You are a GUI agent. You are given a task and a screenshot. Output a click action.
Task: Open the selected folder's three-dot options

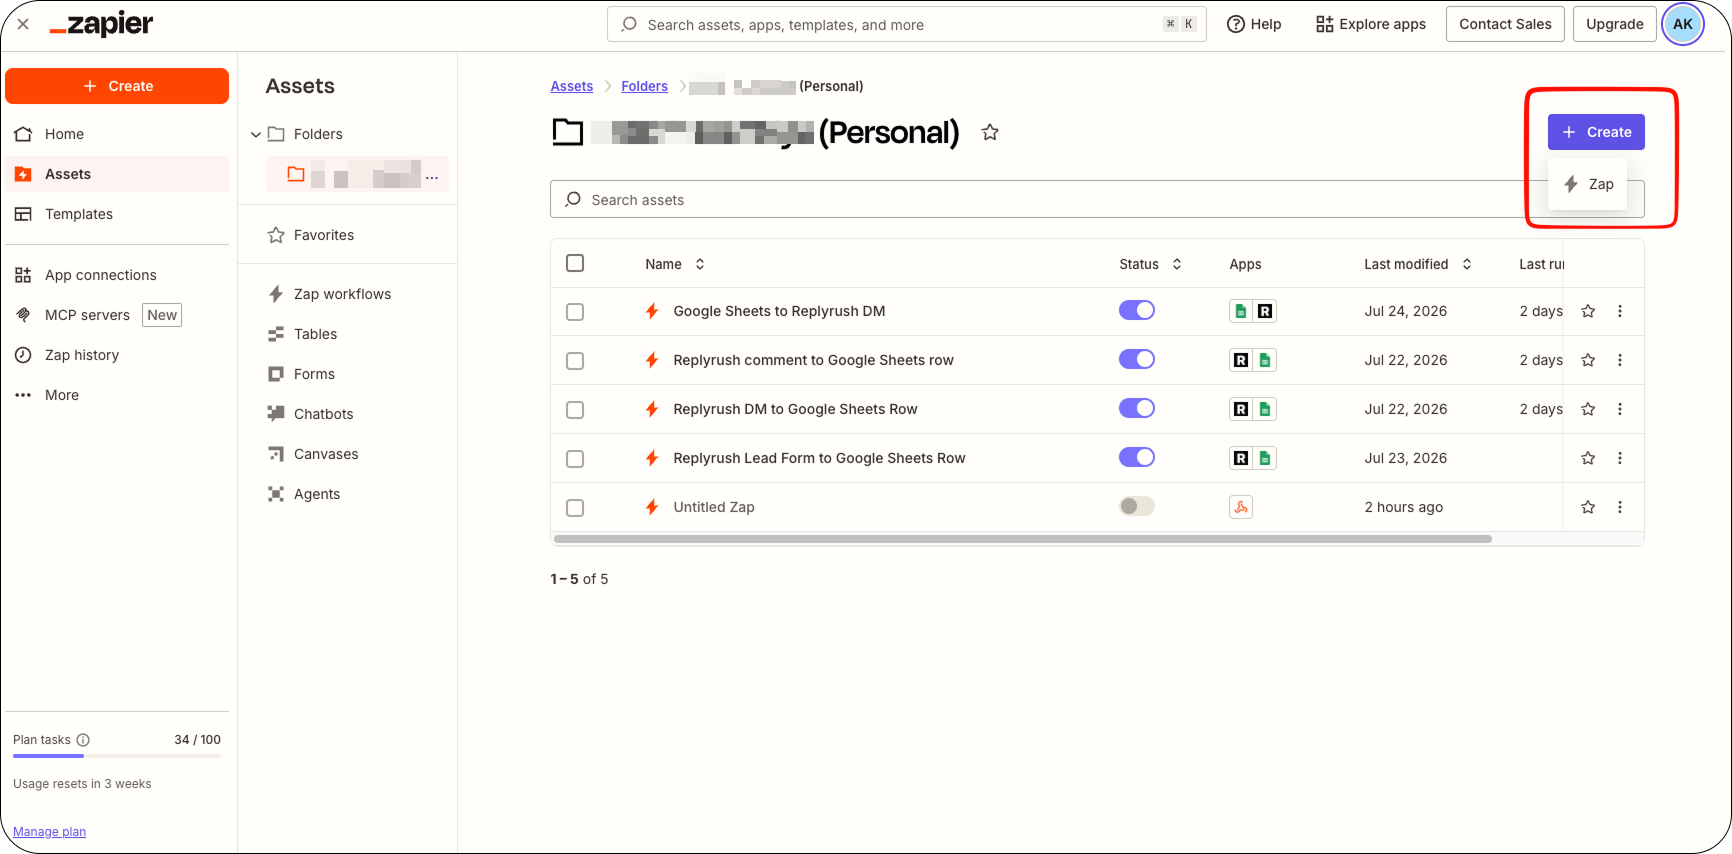[432, 176]
